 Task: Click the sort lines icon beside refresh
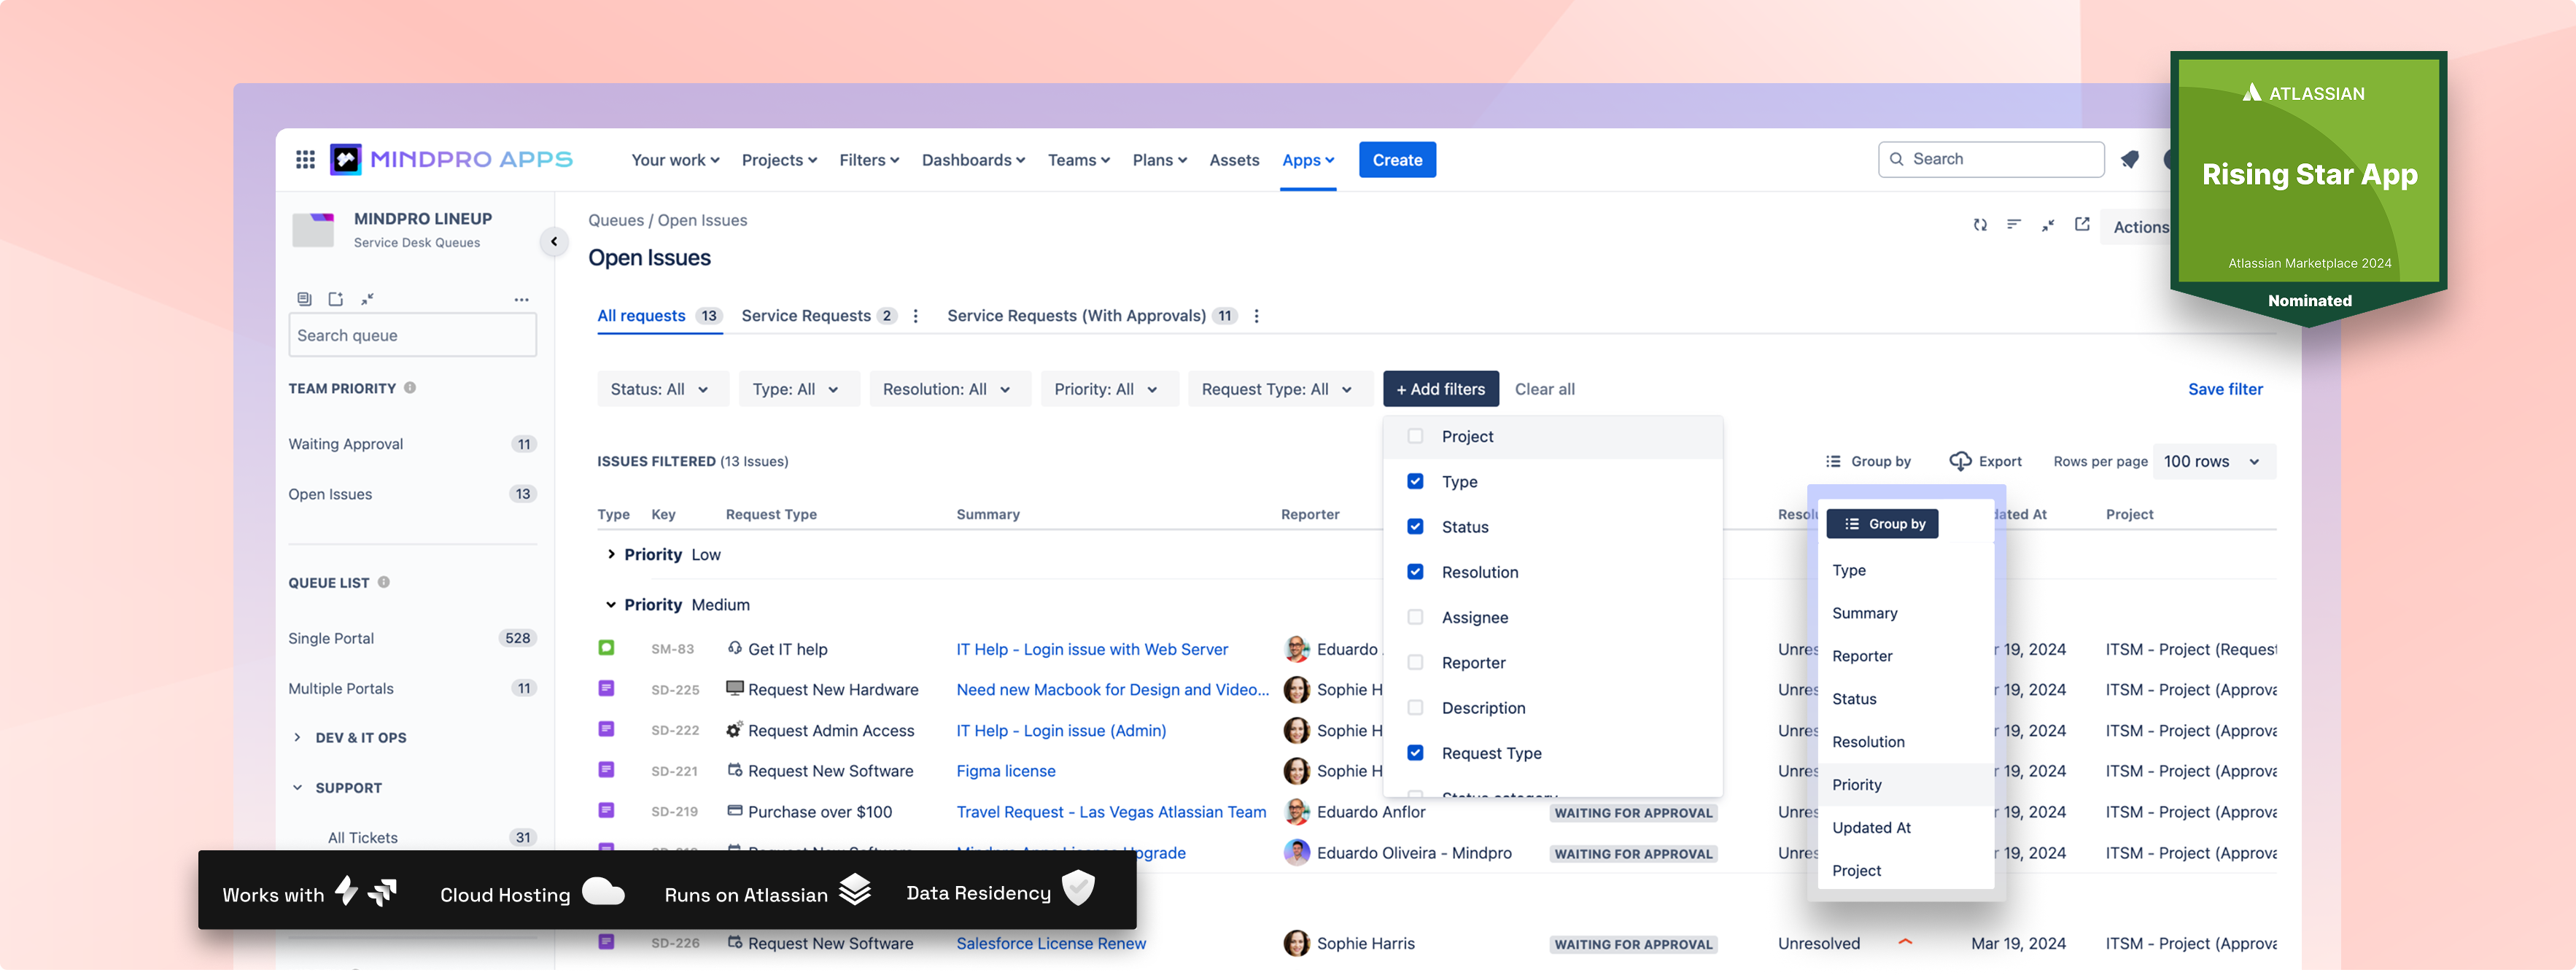(2013, 225)
